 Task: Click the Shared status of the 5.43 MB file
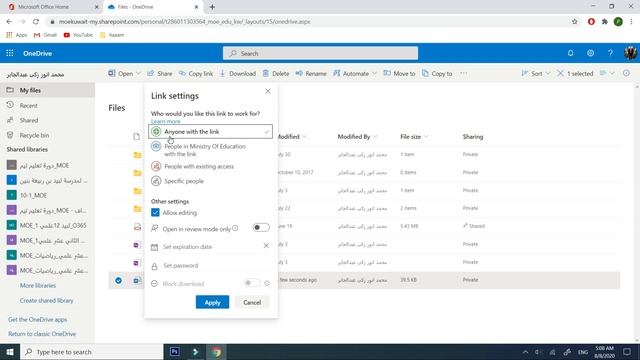(474, 226)
